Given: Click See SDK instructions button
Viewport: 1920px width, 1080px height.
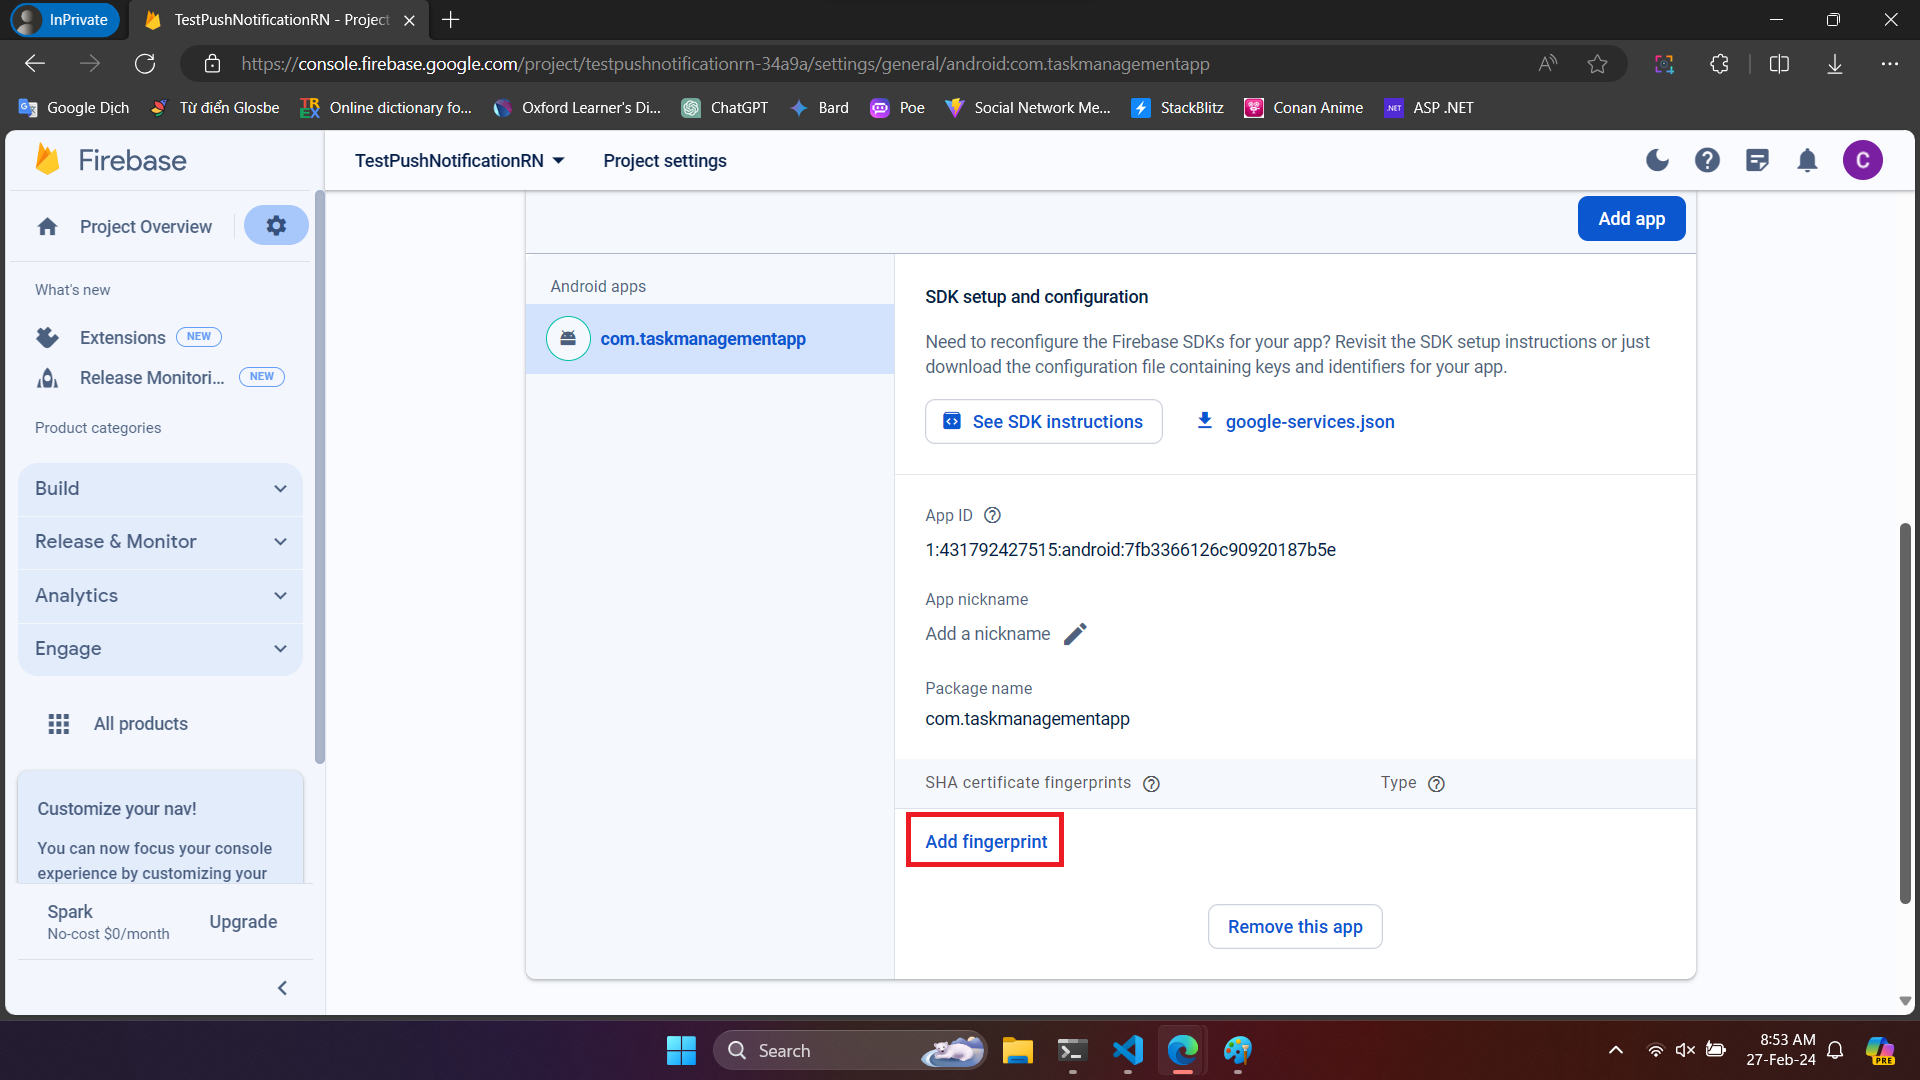Looking at the screenshot, I should [1043, 422].
